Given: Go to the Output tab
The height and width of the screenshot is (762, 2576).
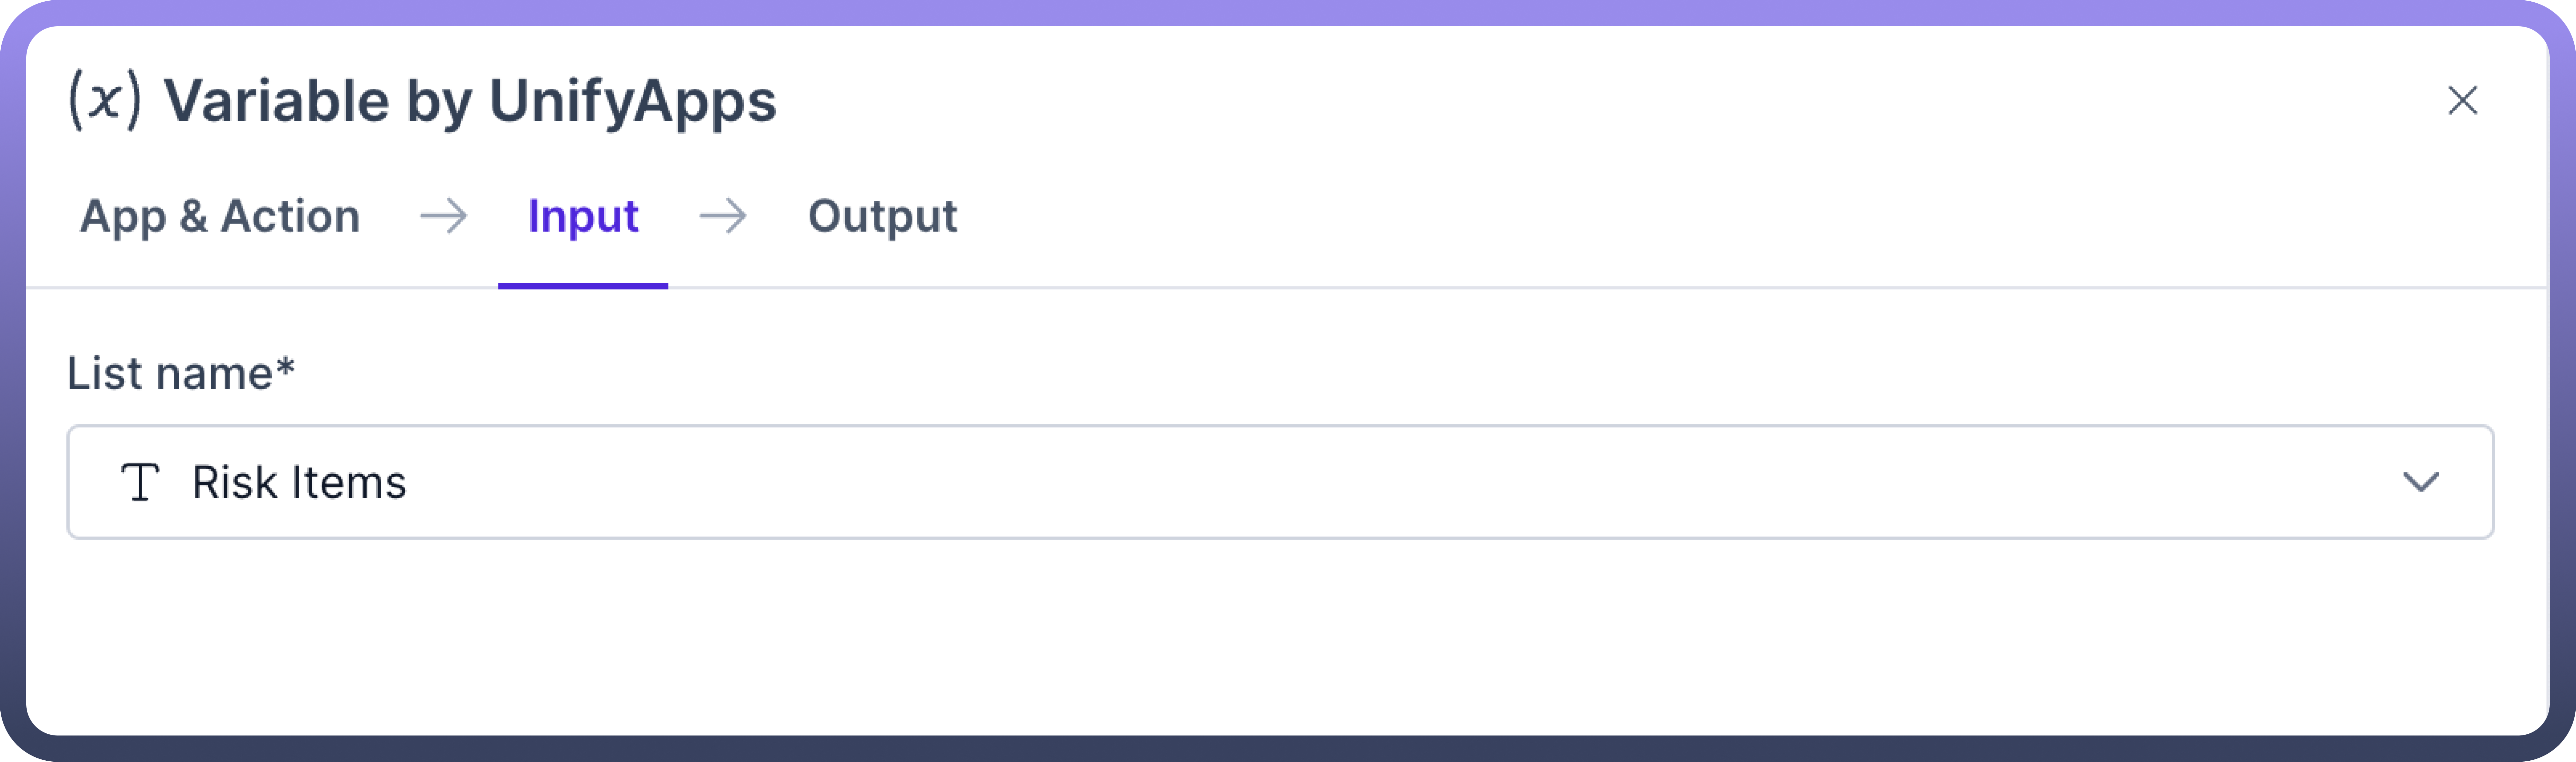Looking at the screenshot, I should tap(882, 216).
